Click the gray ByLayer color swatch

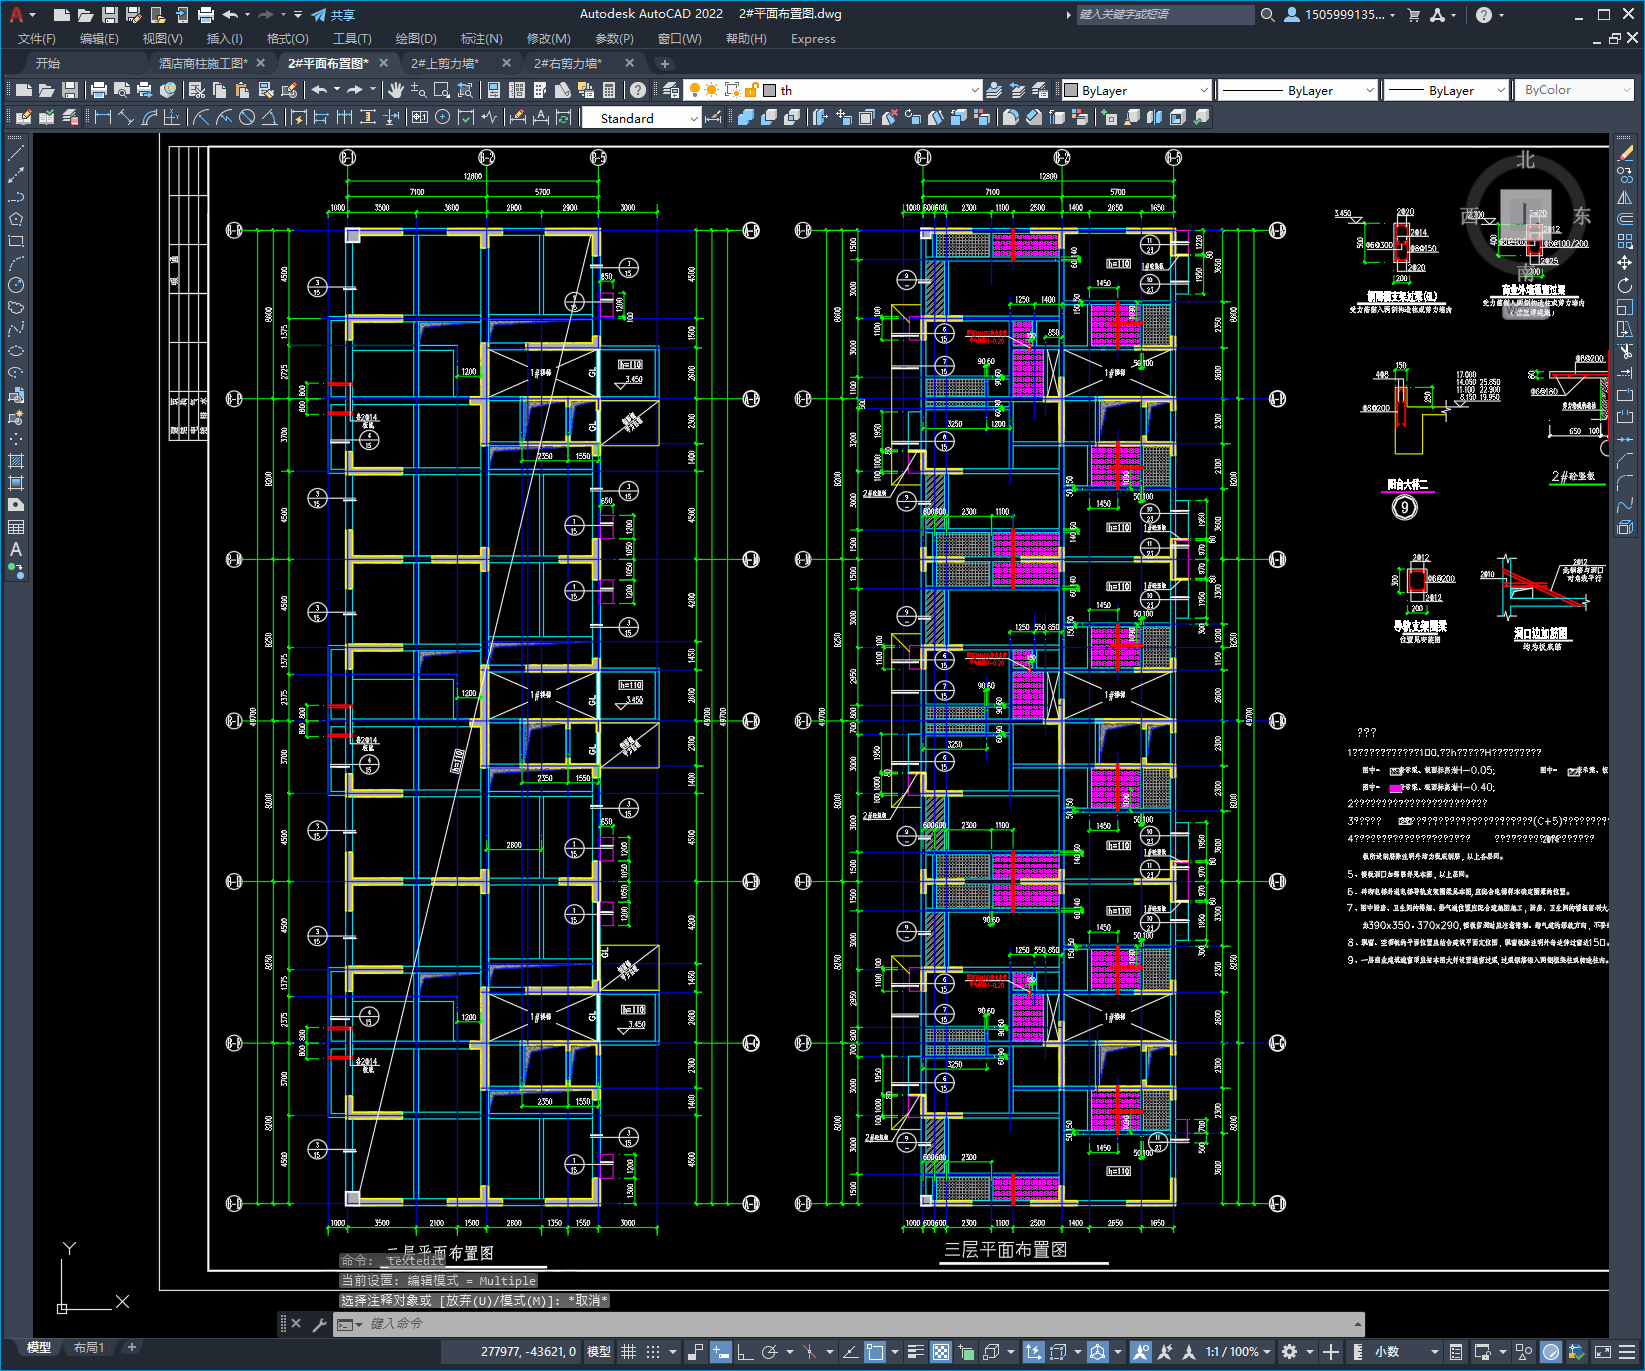point(1071,90)
